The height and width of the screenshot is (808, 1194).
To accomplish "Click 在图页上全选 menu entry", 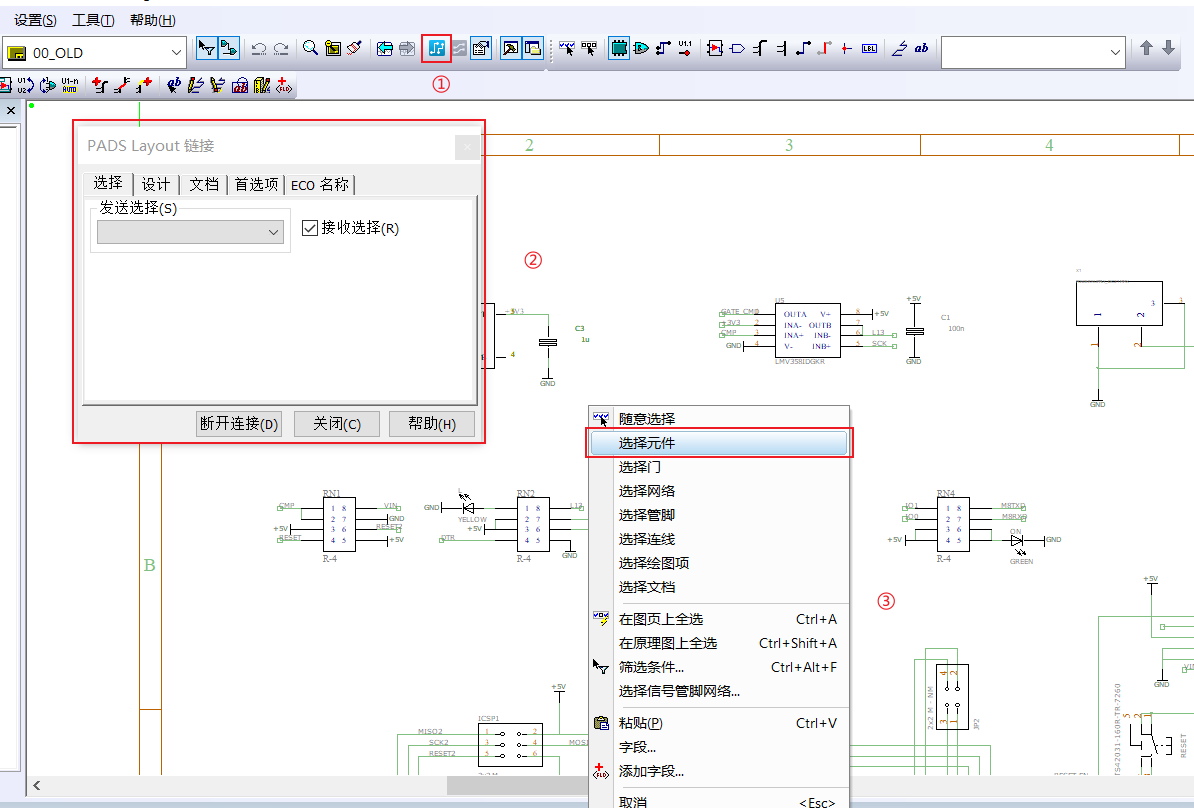I will point(719,619).
